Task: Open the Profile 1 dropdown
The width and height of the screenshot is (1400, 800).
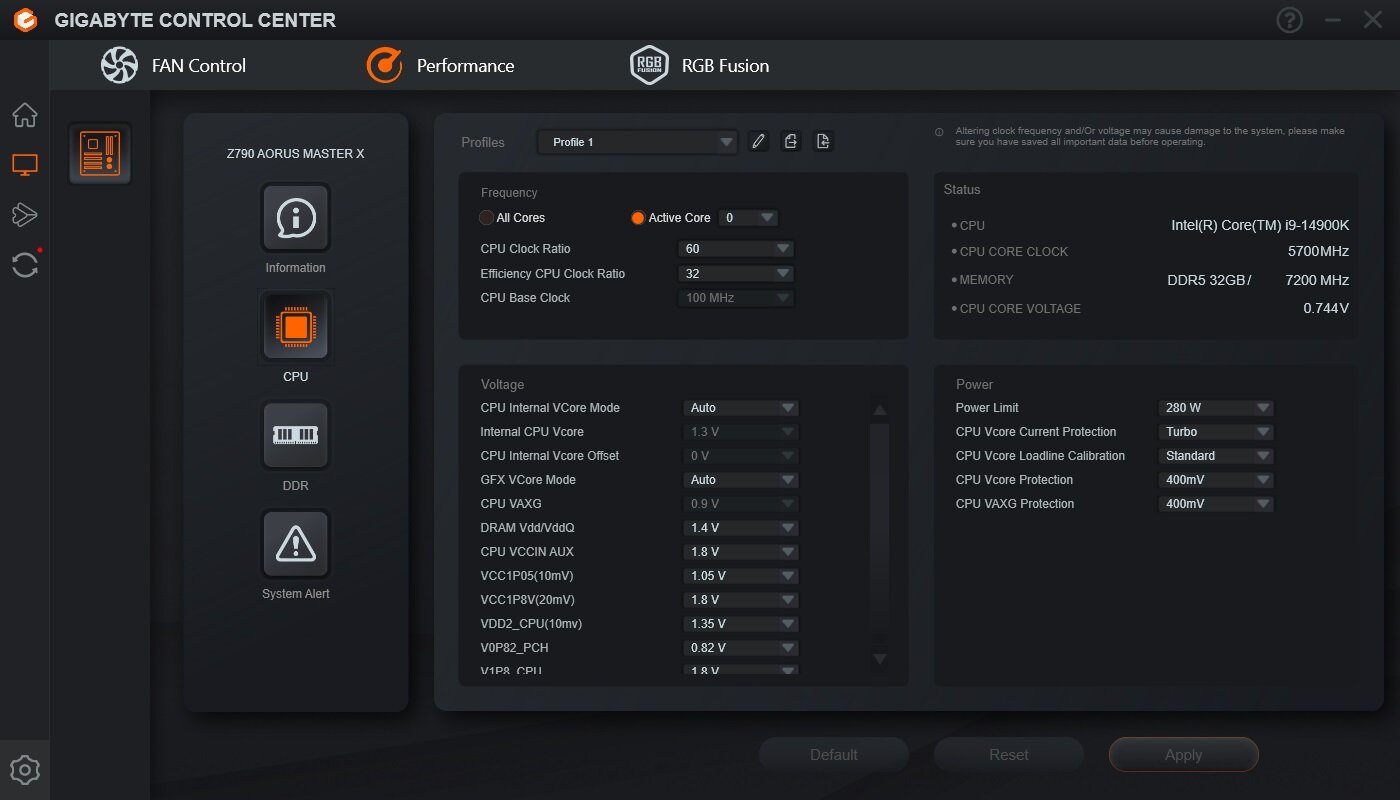Action: 638,142
